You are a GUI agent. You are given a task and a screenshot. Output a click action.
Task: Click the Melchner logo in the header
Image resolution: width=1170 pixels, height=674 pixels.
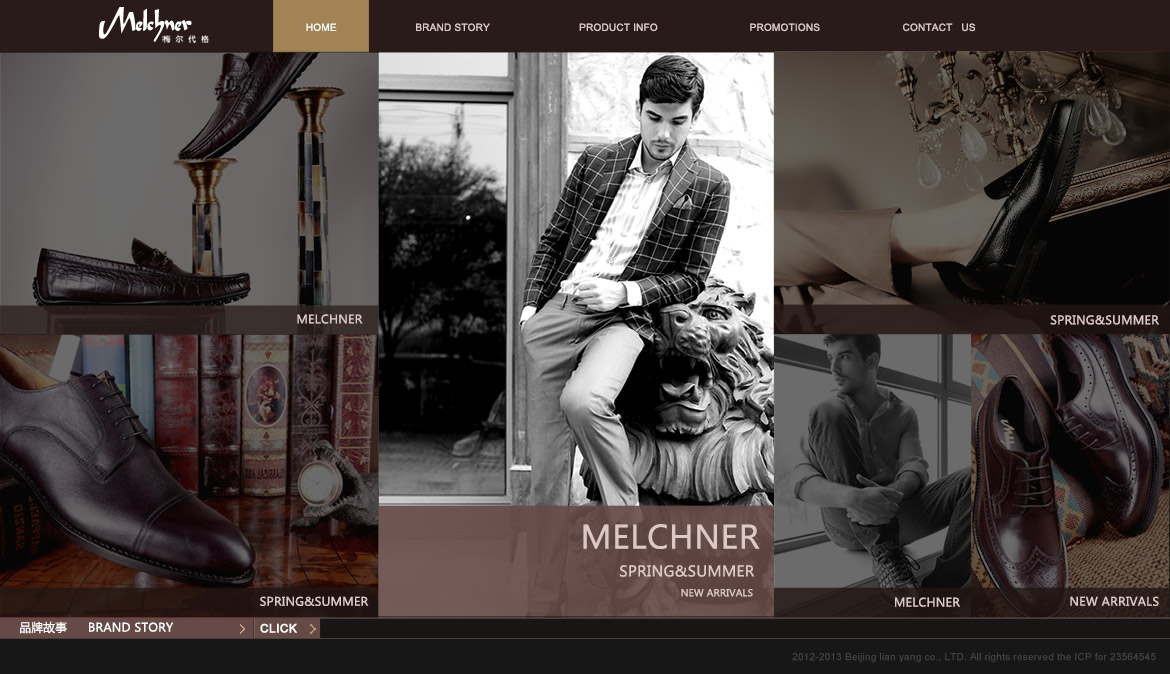click(153, 25)
